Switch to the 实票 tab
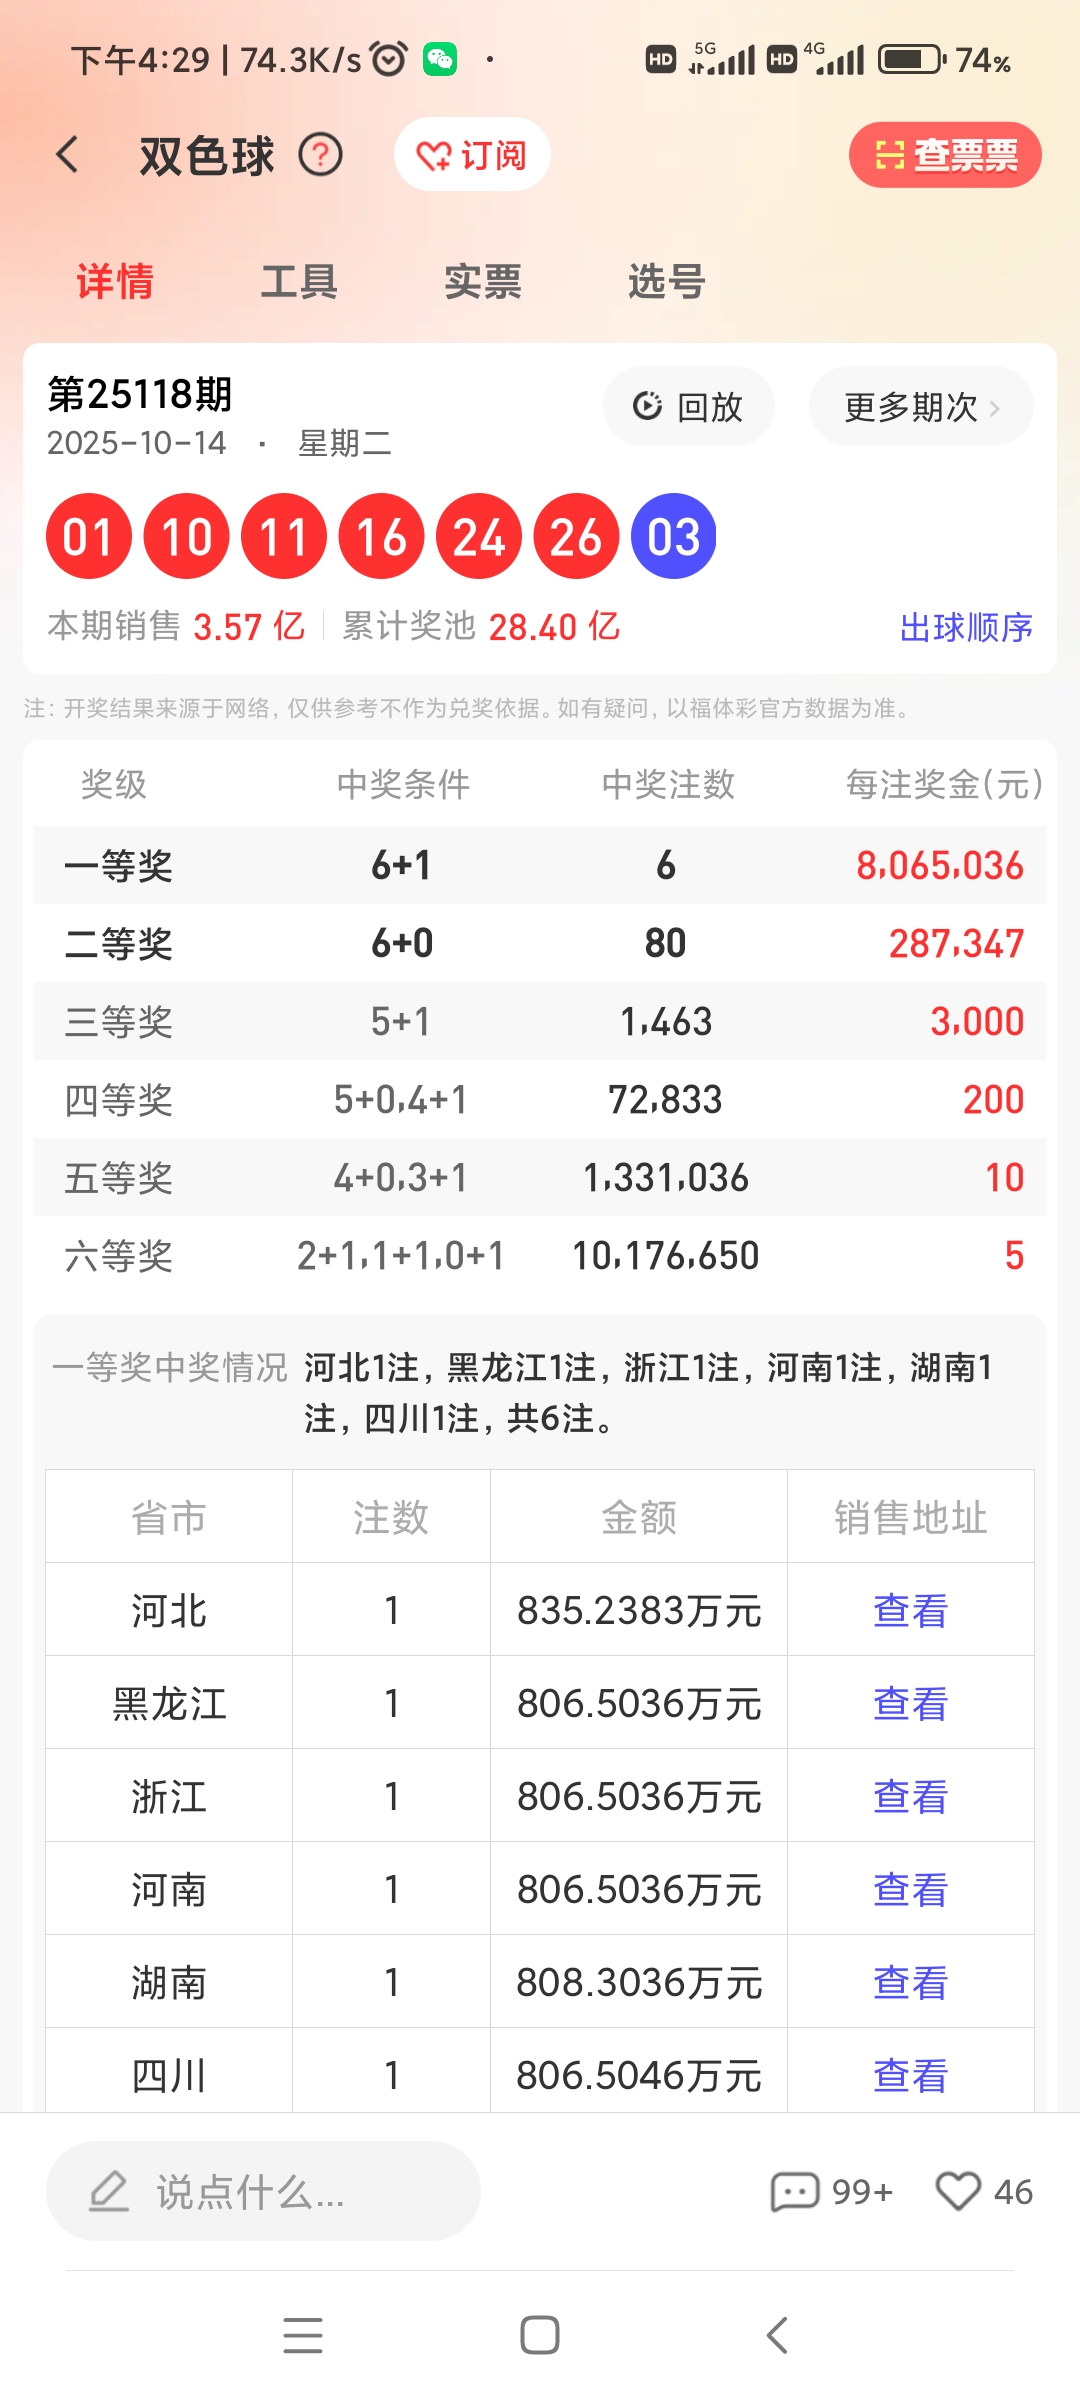Image resolution: width=1080 pixels, height=2400 pixels. 483,282
